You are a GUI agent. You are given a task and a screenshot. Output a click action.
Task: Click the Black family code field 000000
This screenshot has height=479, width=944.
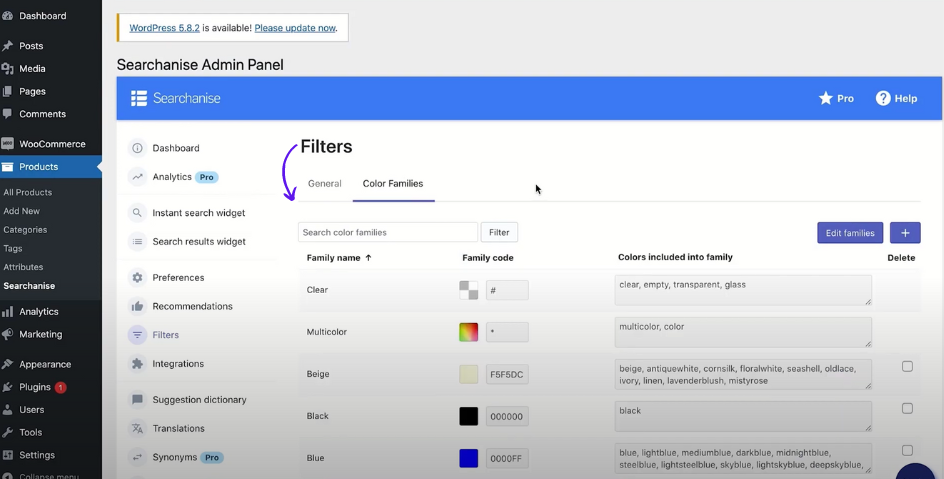pyautogui.click(x=508, y=416)
